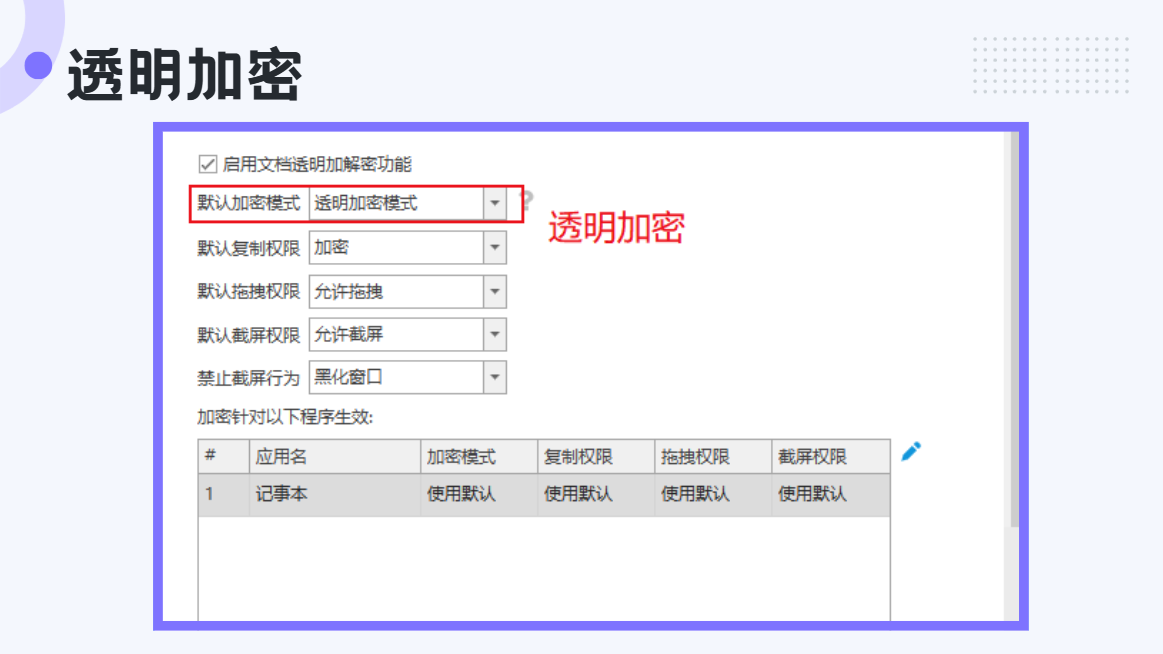1163x654 pixels.
Task: Click the 默认复制权限 label
Action: tap(248, 248)
